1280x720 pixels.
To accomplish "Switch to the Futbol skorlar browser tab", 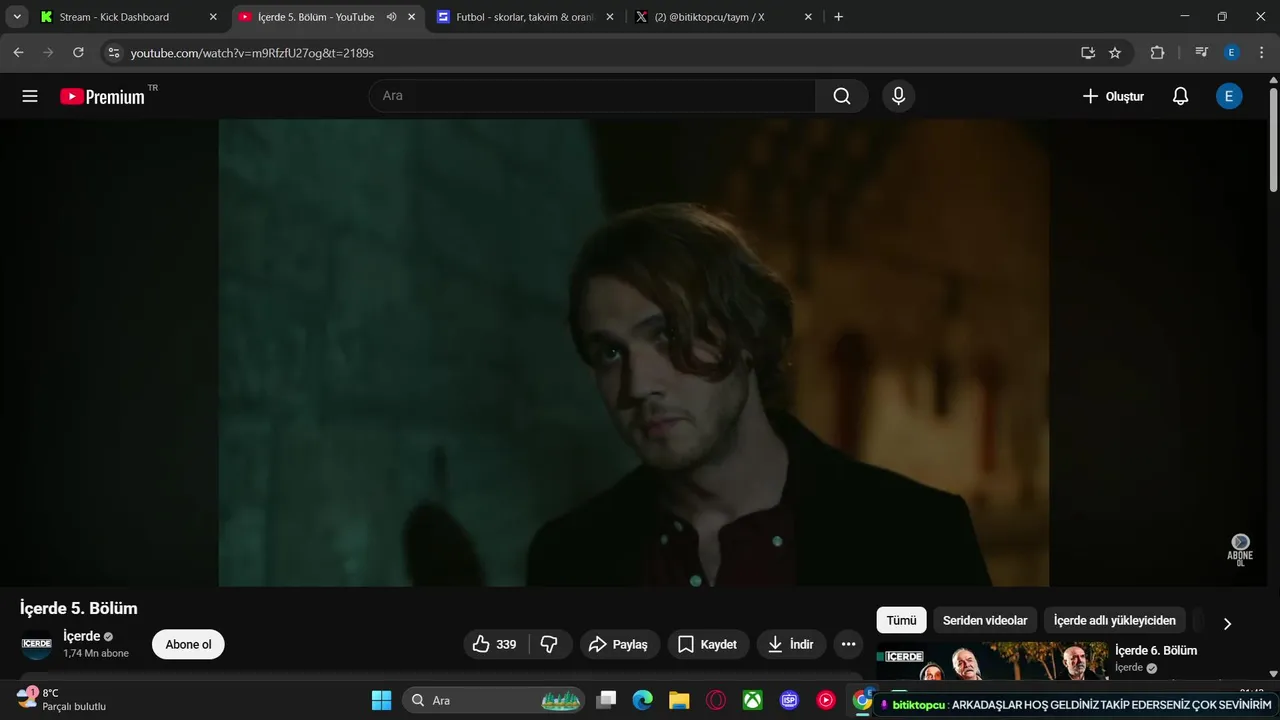I will [524, 17].
